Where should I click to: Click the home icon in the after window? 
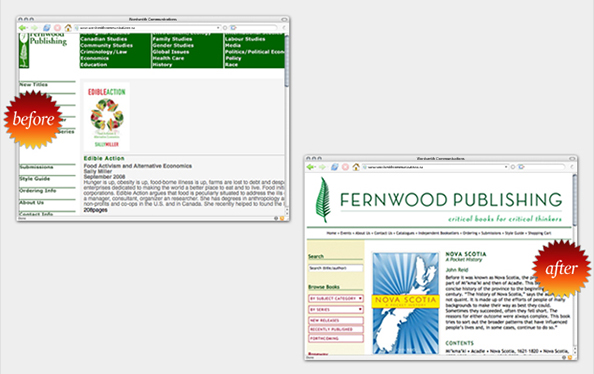(356, 167)
